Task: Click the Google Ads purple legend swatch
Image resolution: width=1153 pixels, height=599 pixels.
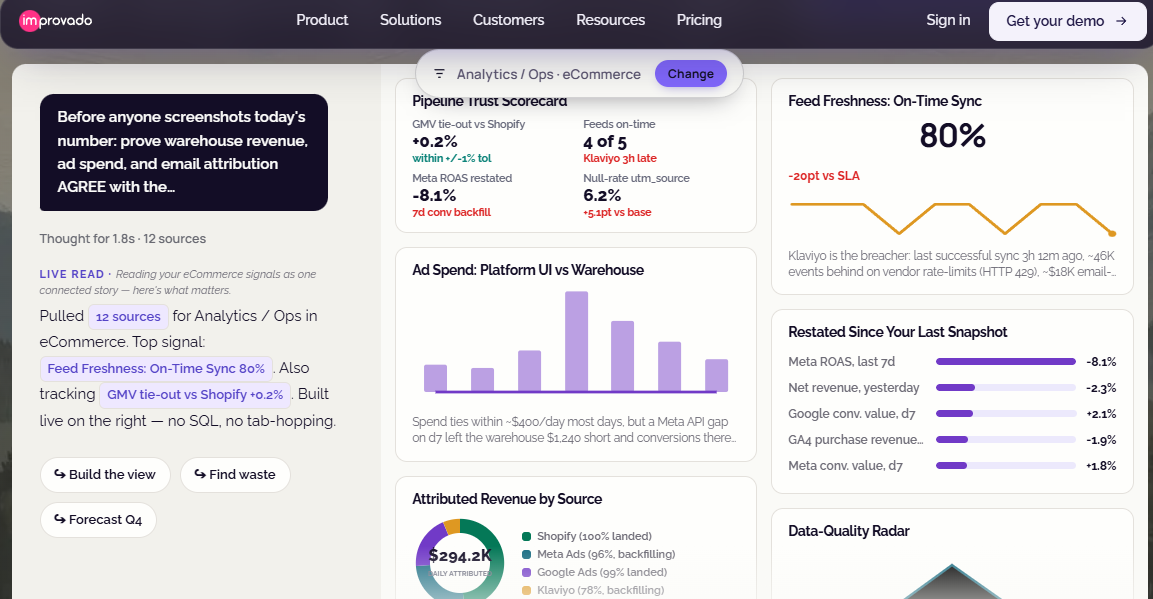Action: 526,573
